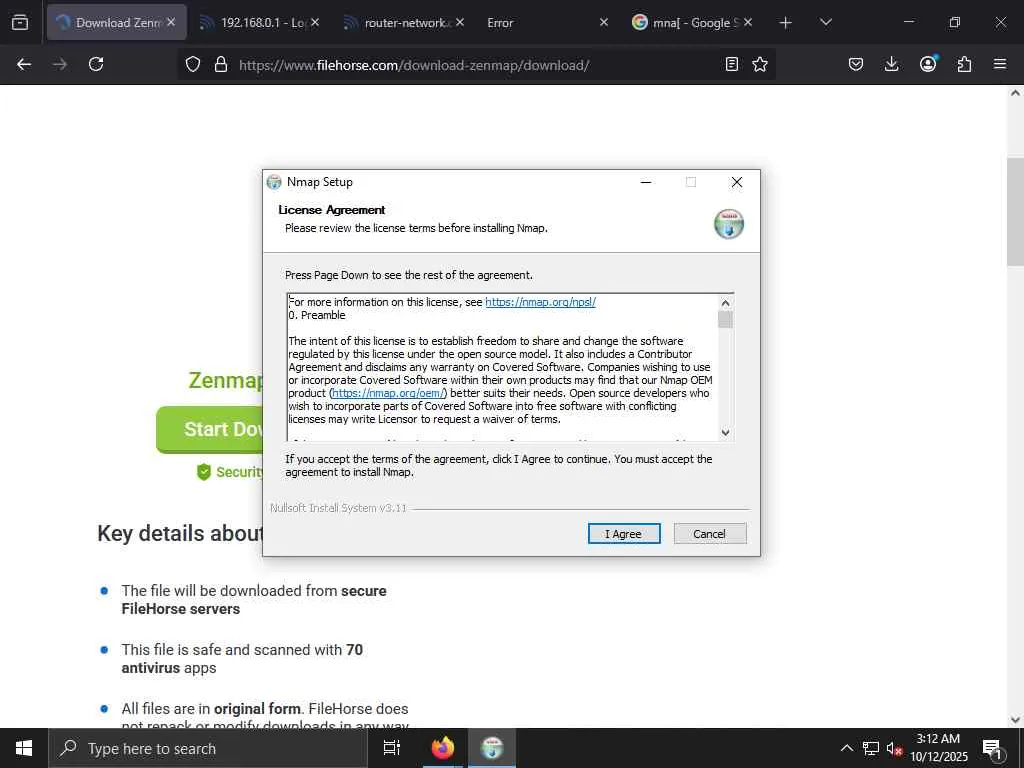Close the router-network tab
Viewport: 1024px width, 768px height.
(x=460, y=22)
